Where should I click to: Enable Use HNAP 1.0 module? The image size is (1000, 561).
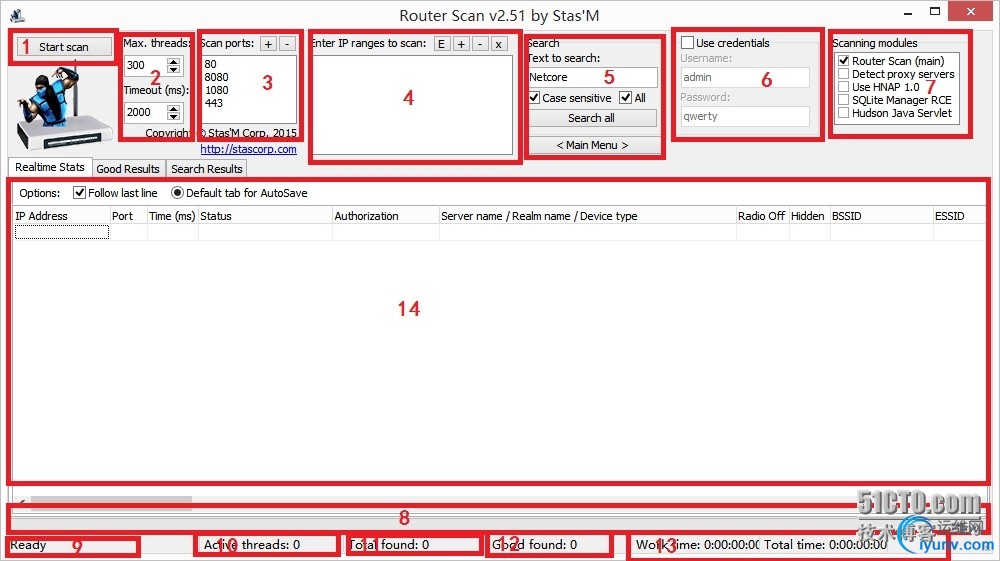tap(844, 87)
